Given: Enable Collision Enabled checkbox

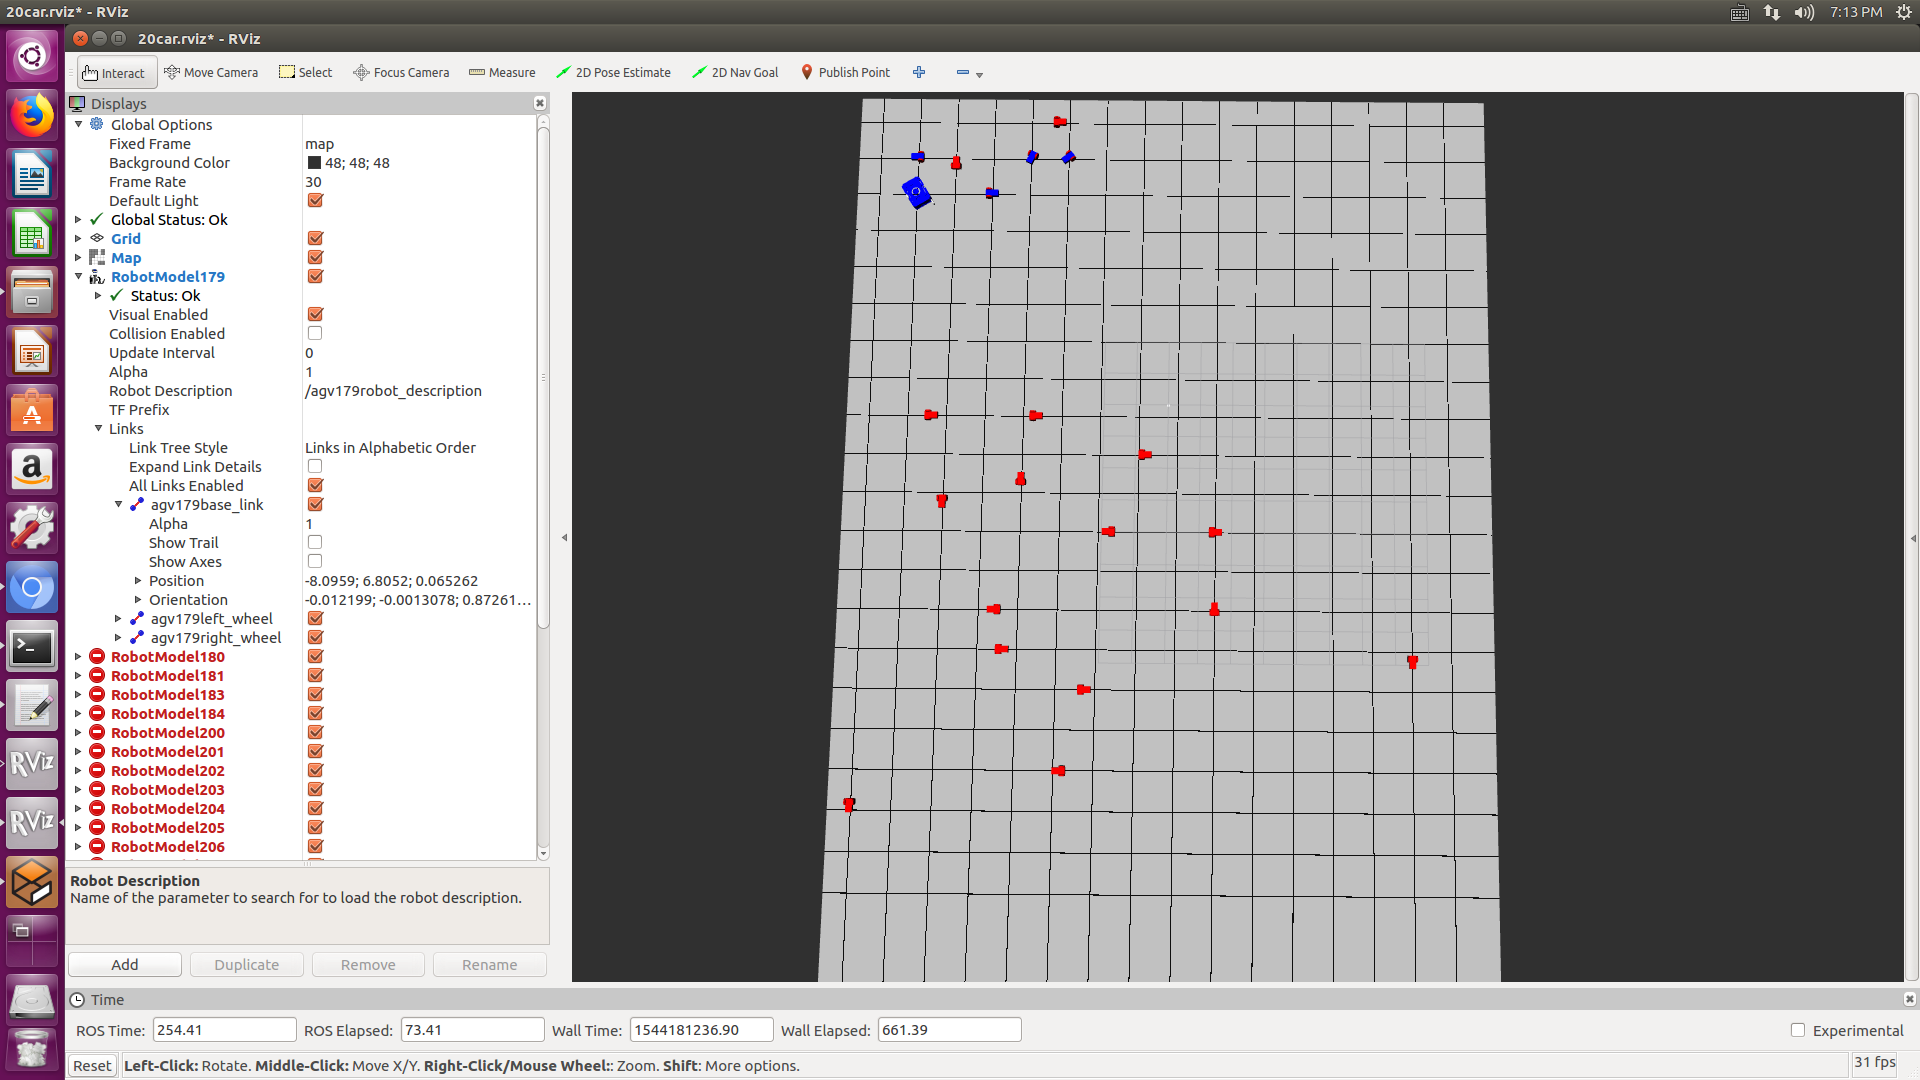Looking at the screenshot, I should pos(315,333).
